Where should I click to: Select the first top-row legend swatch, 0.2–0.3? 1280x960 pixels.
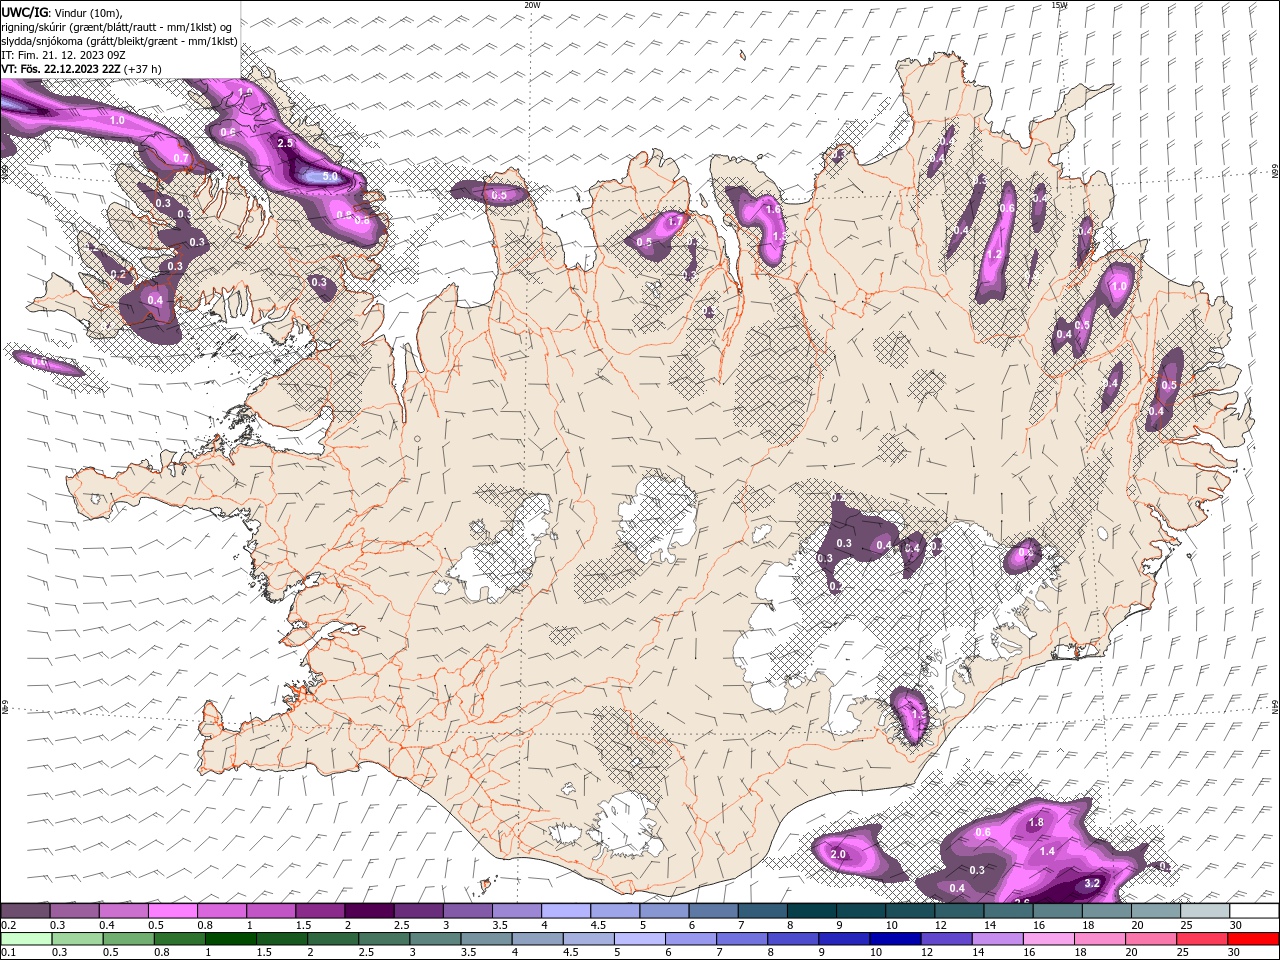[25, 911]
